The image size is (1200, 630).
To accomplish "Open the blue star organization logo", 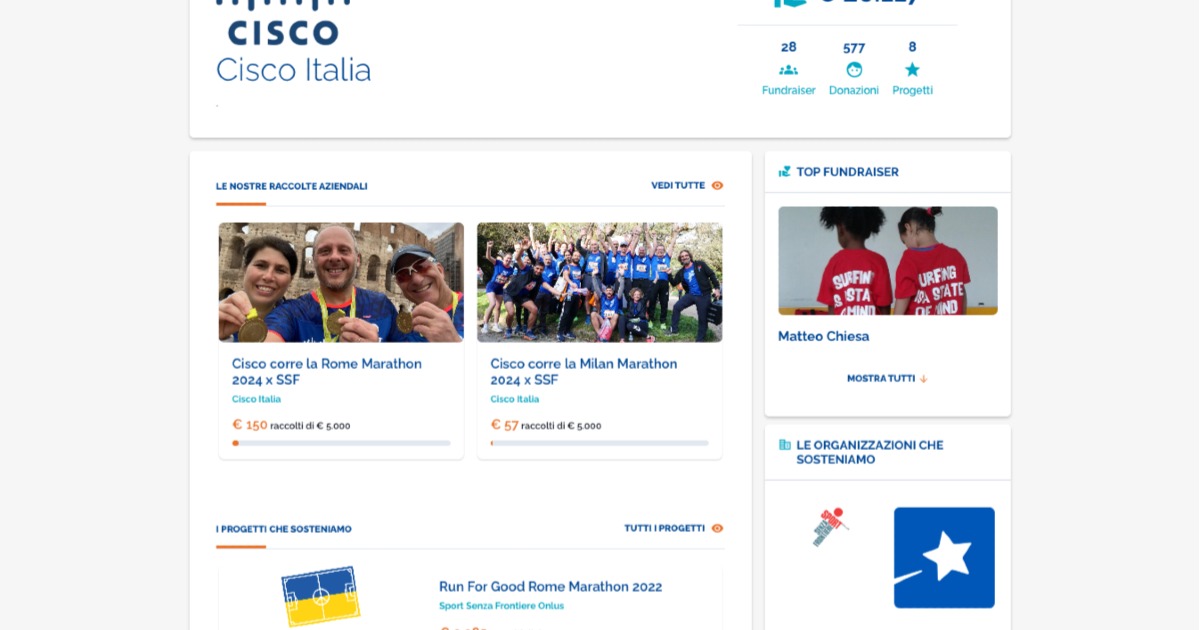I will 944,557.
